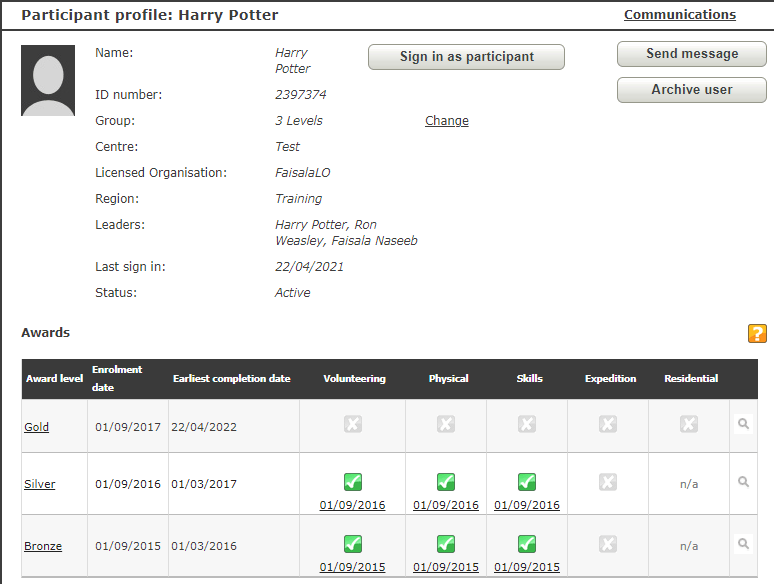Click the Gold Volunteering grey cross icon
This screenshot has width=774, height=584.
click(x=353, y=424)
